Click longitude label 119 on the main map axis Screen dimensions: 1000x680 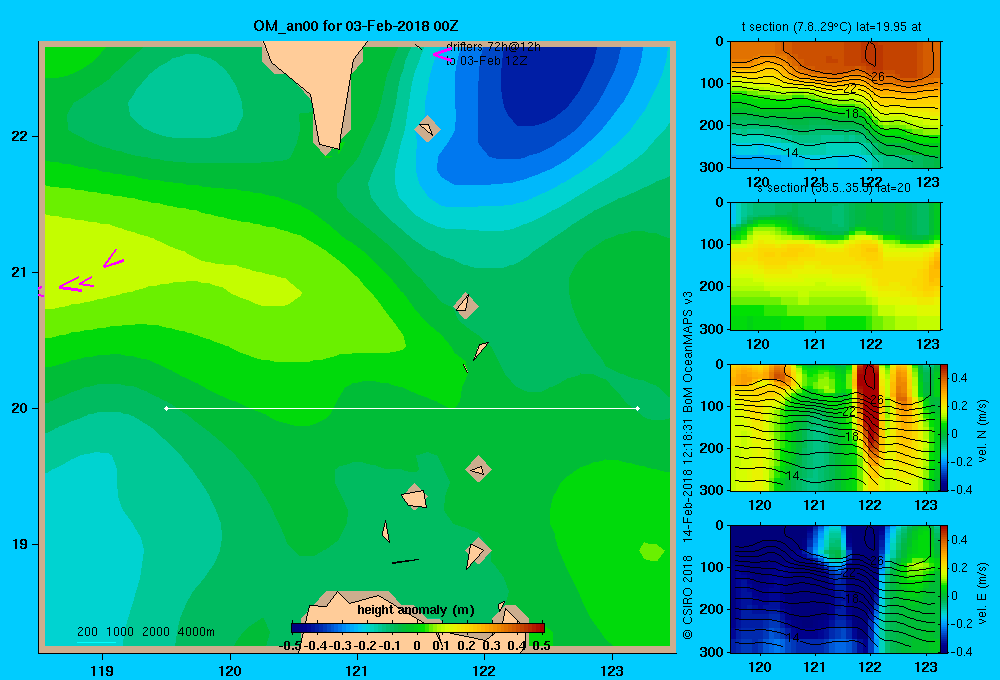(102, 670)
